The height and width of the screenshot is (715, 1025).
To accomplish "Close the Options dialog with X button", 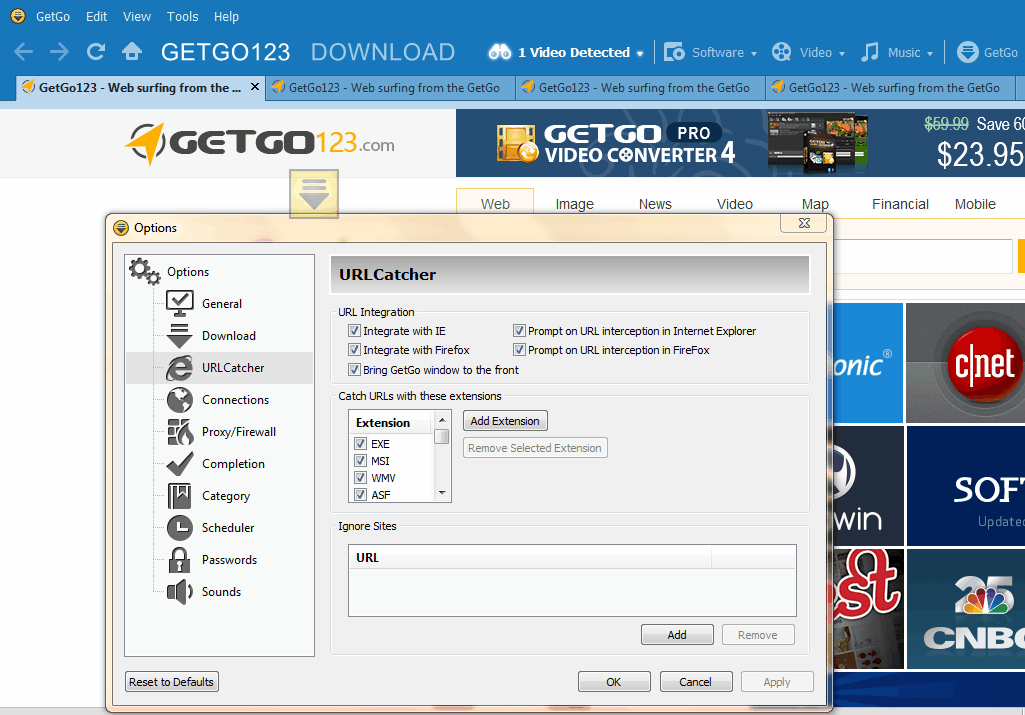I will click(x=804, y=223).
